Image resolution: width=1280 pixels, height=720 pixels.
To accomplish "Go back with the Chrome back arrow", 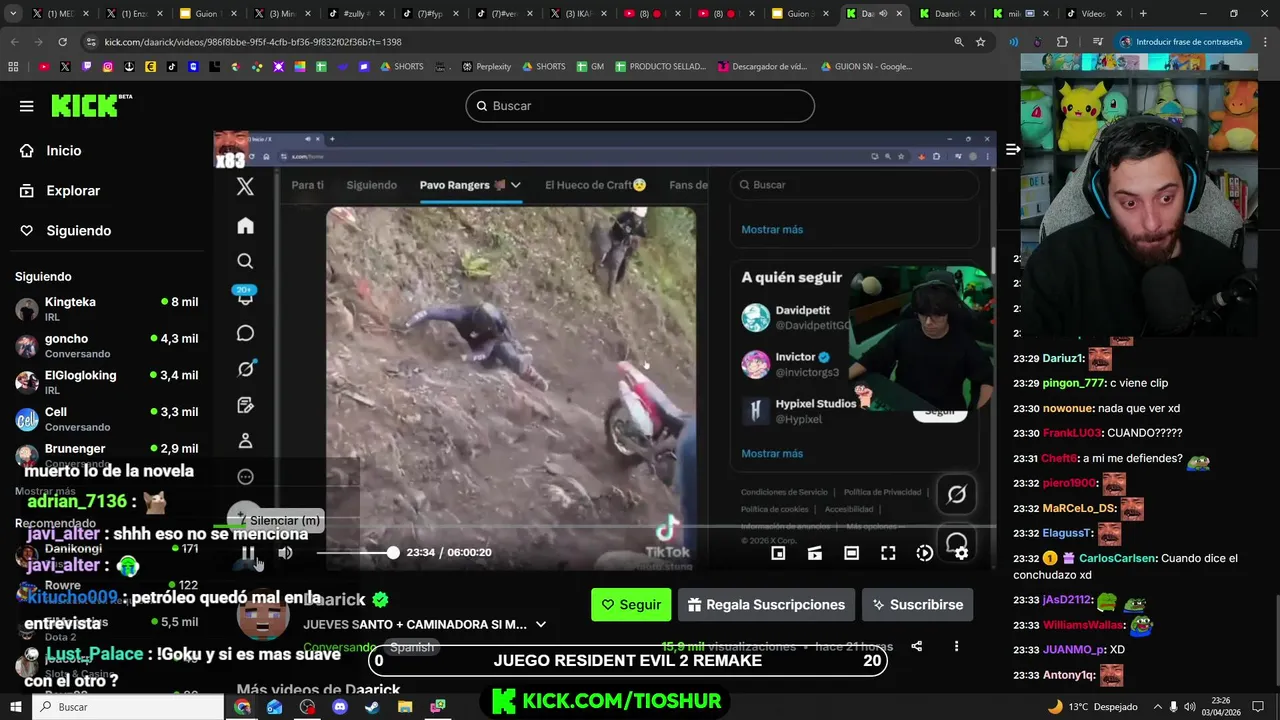I will click(x=14, y=42).
